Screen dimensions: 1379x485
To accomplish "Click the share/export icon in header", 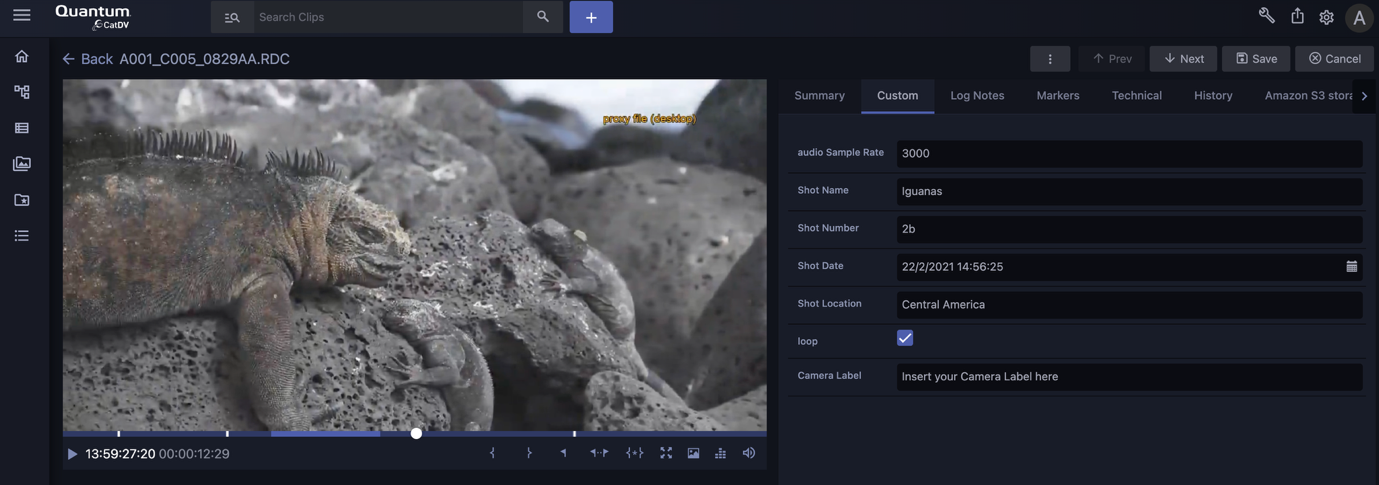I will 1297,16.
